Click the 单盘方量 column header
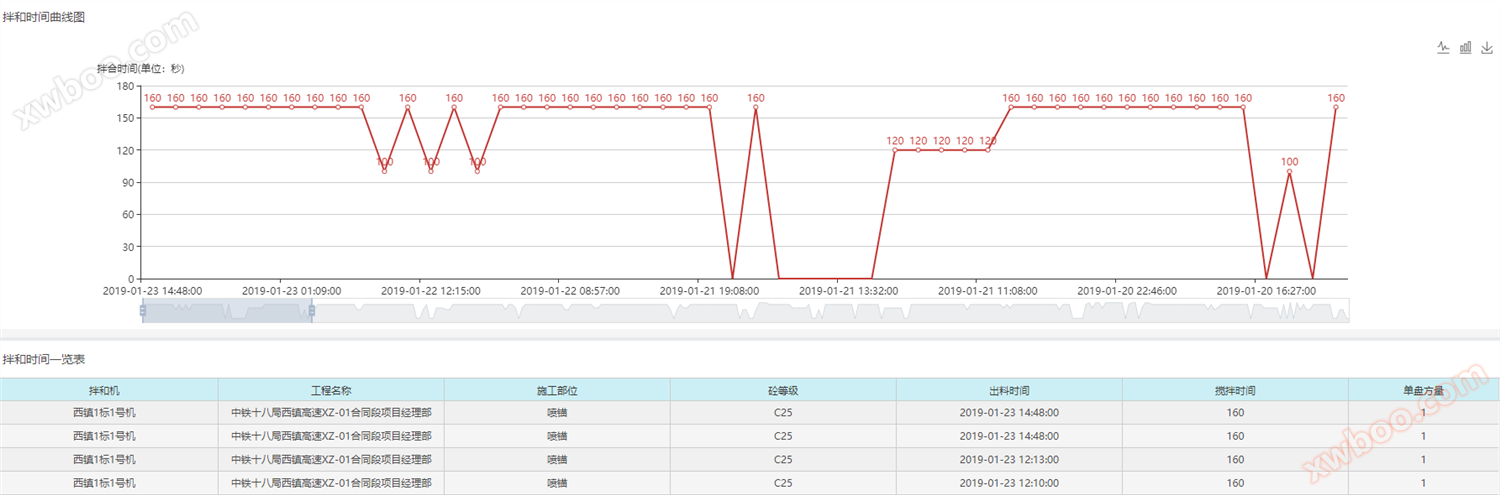Viewport: 1500px width, 495px height. pyautogui.click(x=1423, y=390)
